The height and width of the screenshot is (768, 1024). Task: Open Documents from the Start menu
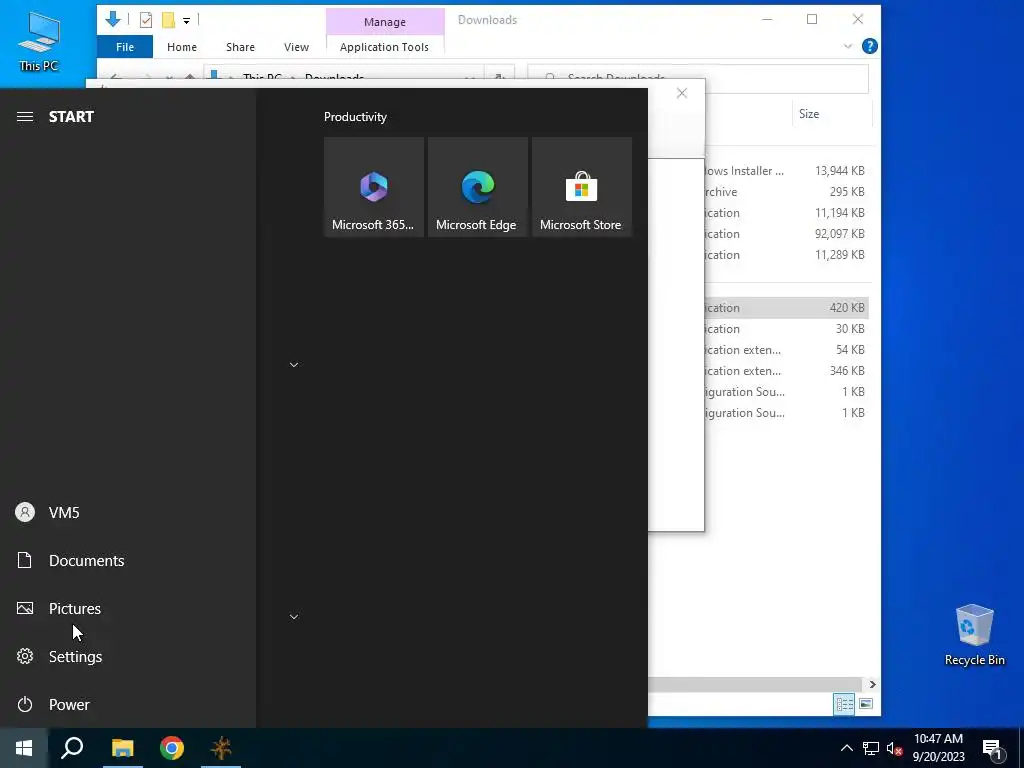pyautogui.click(x=128, y=560)
